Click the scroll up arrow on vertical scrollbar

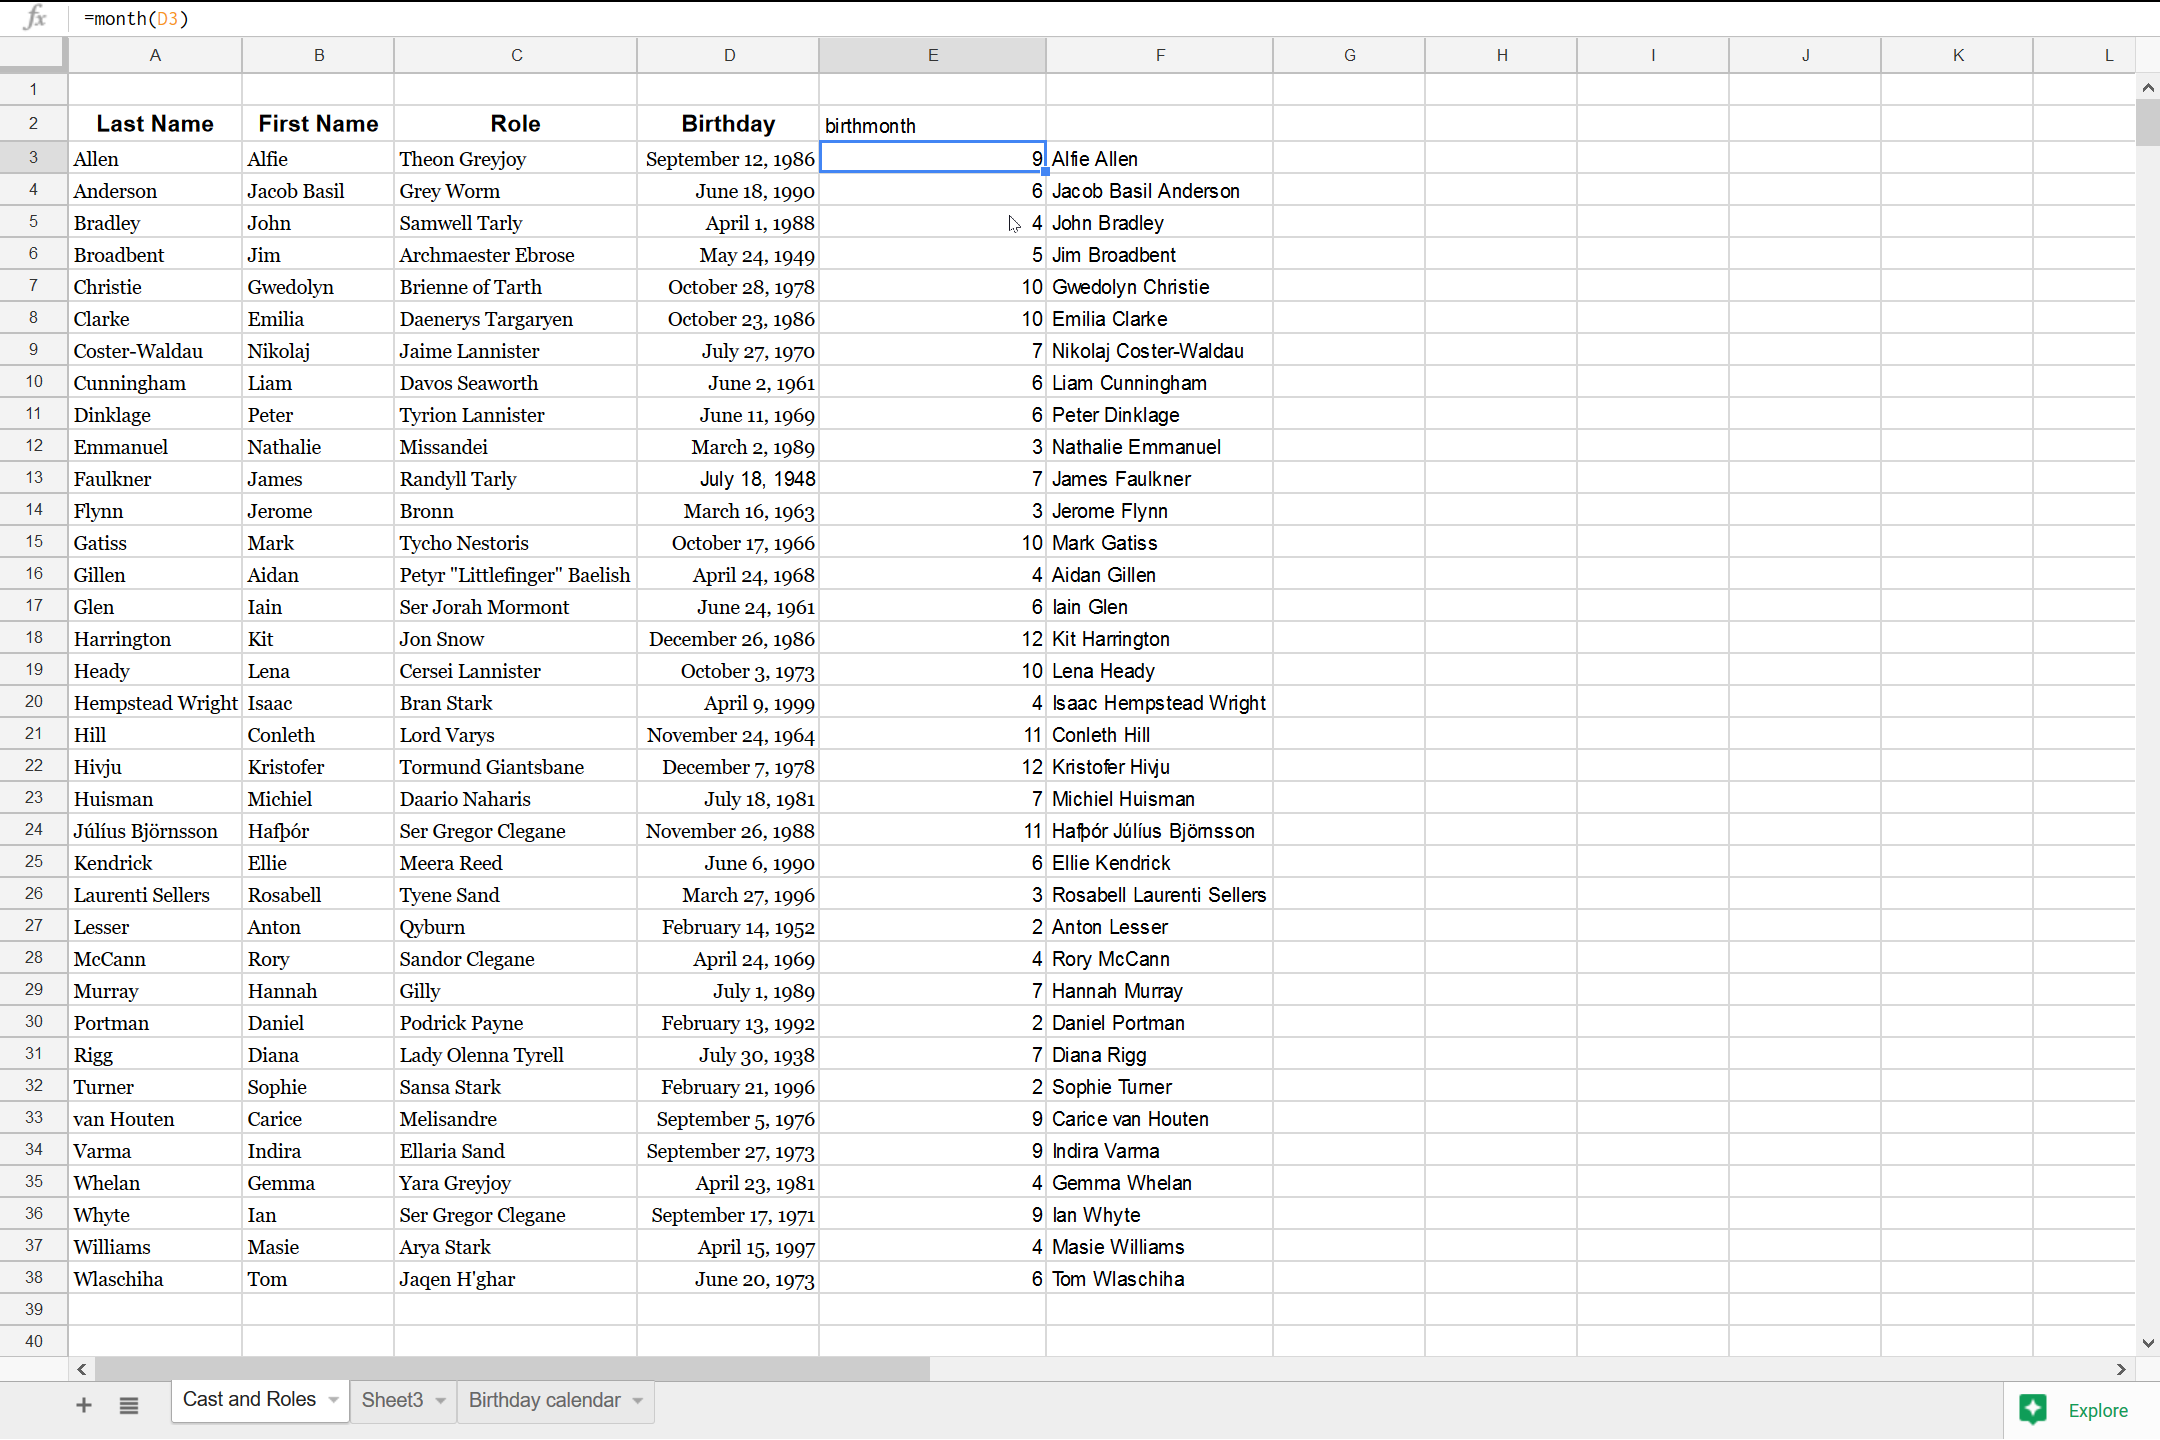point(2147,88)
